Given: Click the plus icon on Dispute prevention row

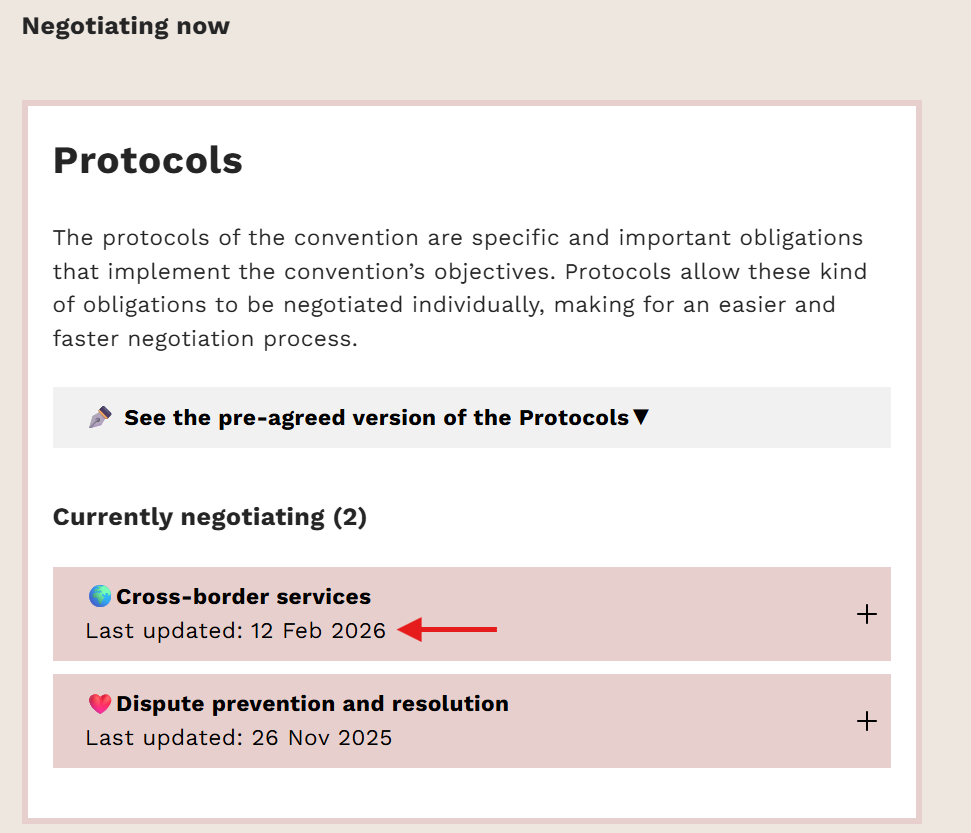Looking at the screenshot, I should click(867, 721).
